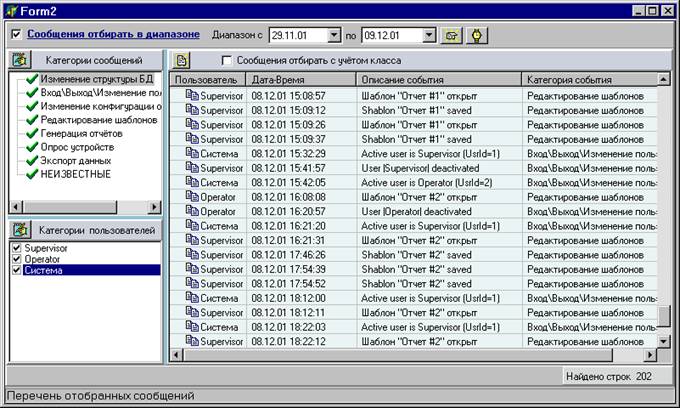This screenshot has width=680, height=408.
Task: Select Изменение структуры БД tree item
Action: pyautogui.click(x=96, y=79)
